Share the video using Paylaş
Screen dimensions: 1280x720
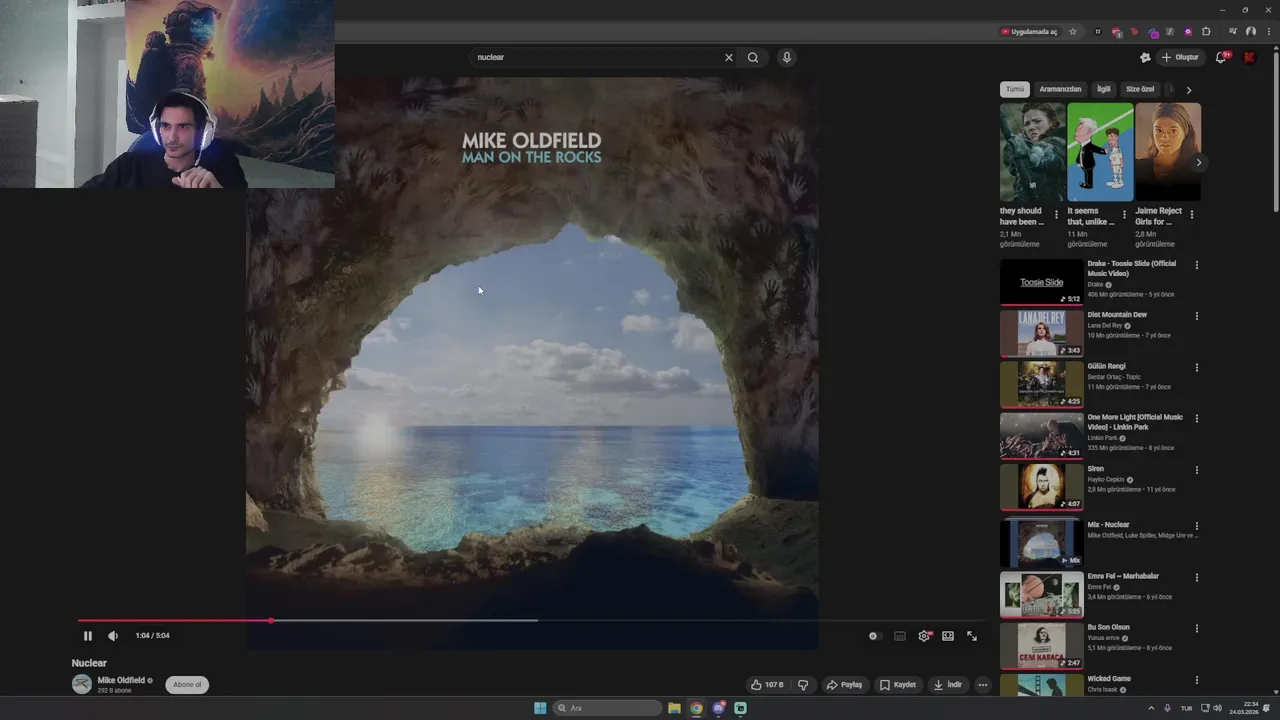844,685
